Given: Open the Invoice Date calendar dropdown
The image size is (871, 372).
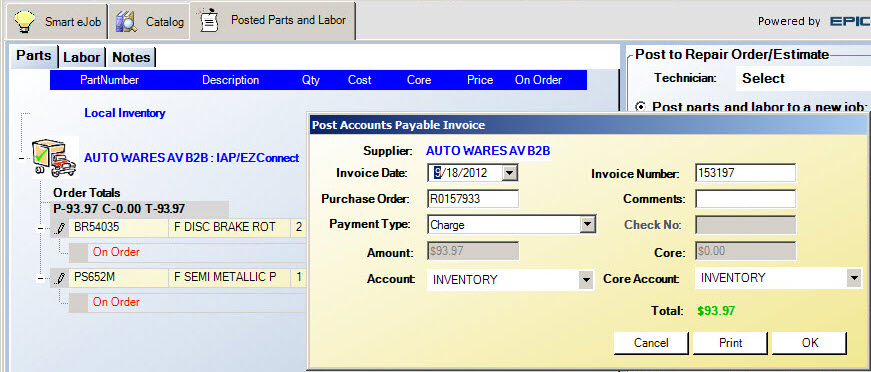Looking at the screenshot, I should [509, 173].
